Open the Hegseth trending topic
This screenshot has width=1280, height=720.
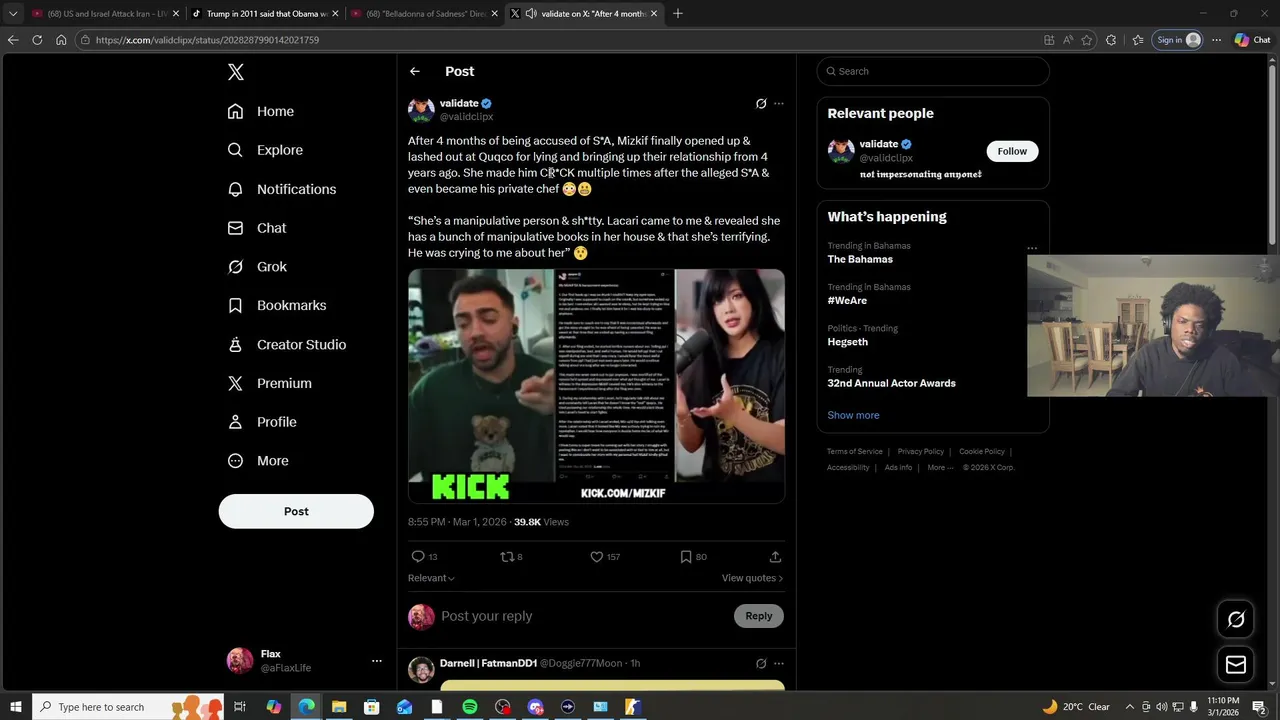(x=848, y=342)
